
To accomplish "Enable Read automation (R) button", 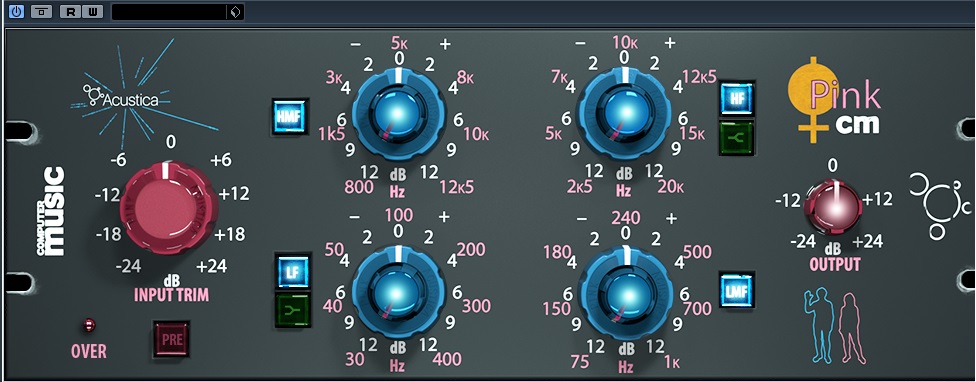I will coord(70,11).
